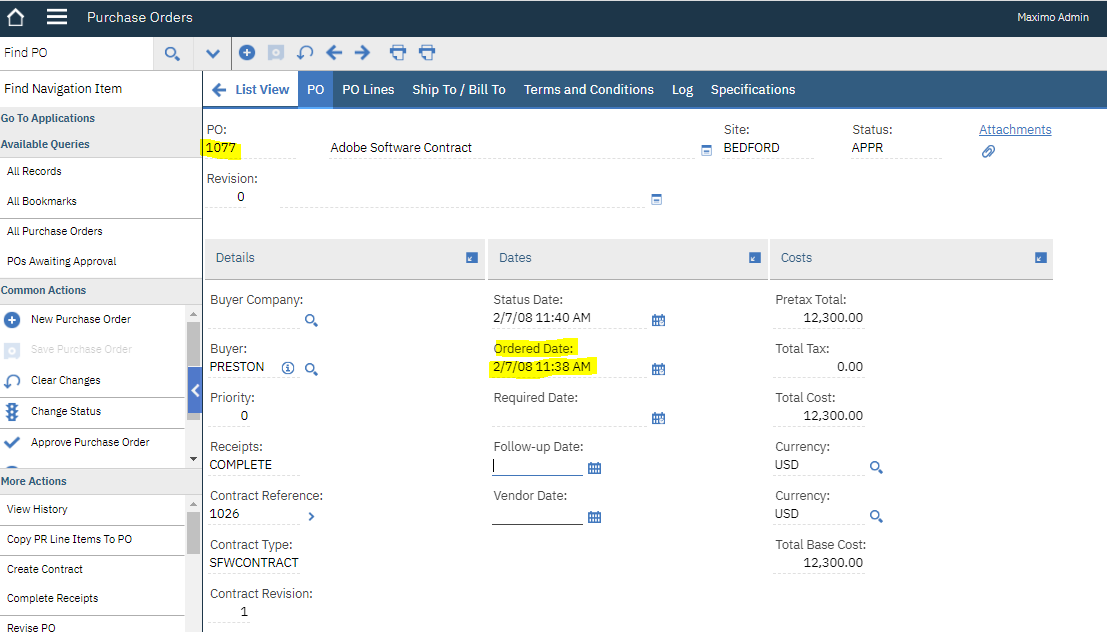
Task: Collapse the Dates section
Action: [755, 258]
